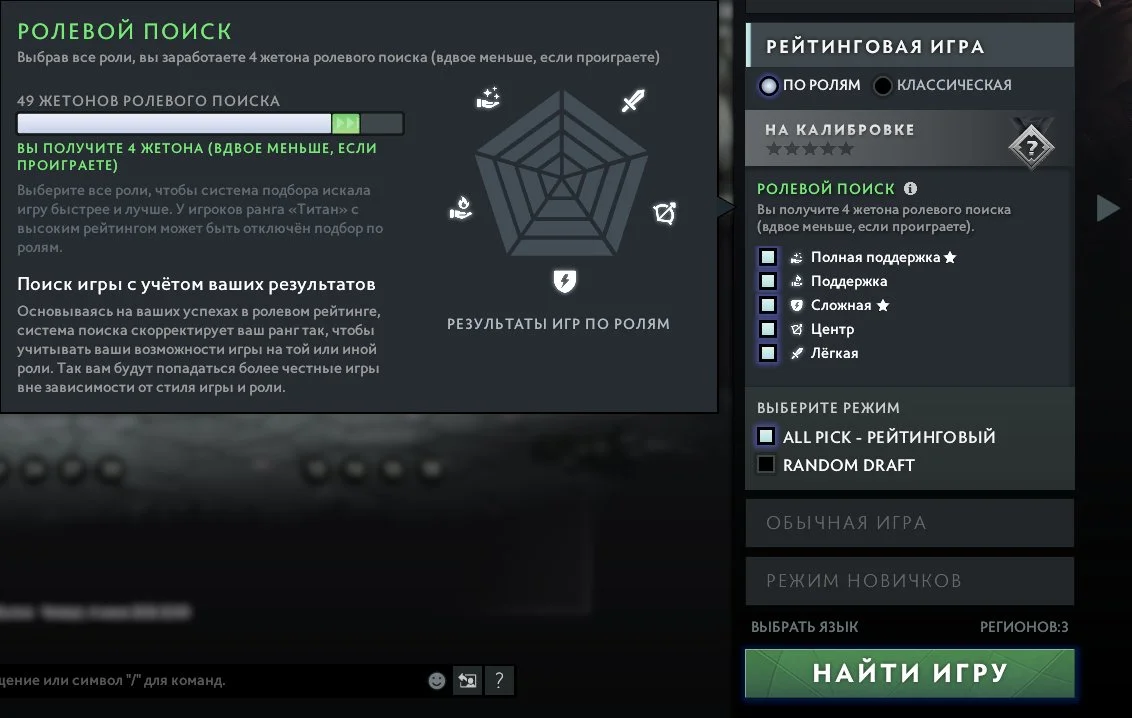1132x718 pixels.
Task: Start search with Найти игру button
Action: tap(910, 673)
